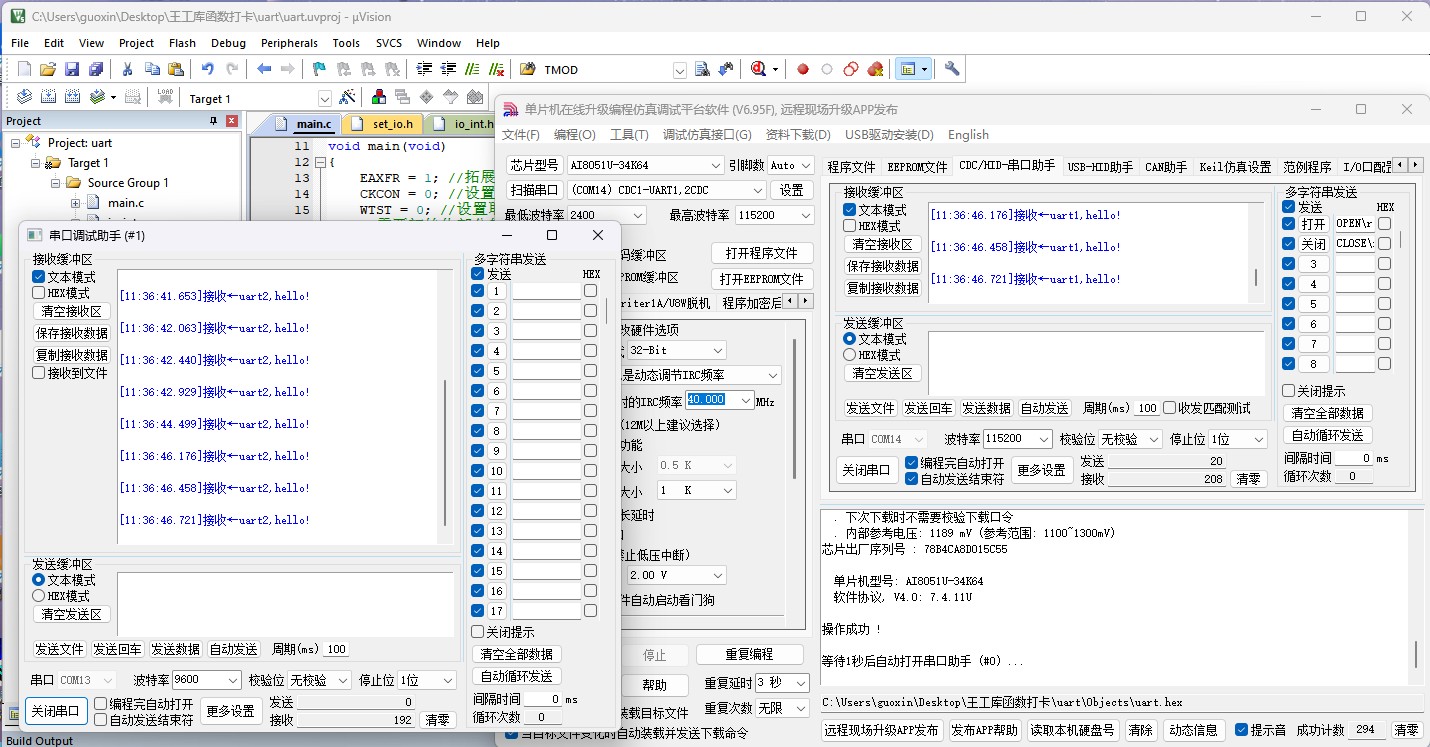Click 清空接收区 in 串口调试助手 (#1)
The height and width of the screenshot is (747, 1430).
pyautogui.click(x=71, y=311)
